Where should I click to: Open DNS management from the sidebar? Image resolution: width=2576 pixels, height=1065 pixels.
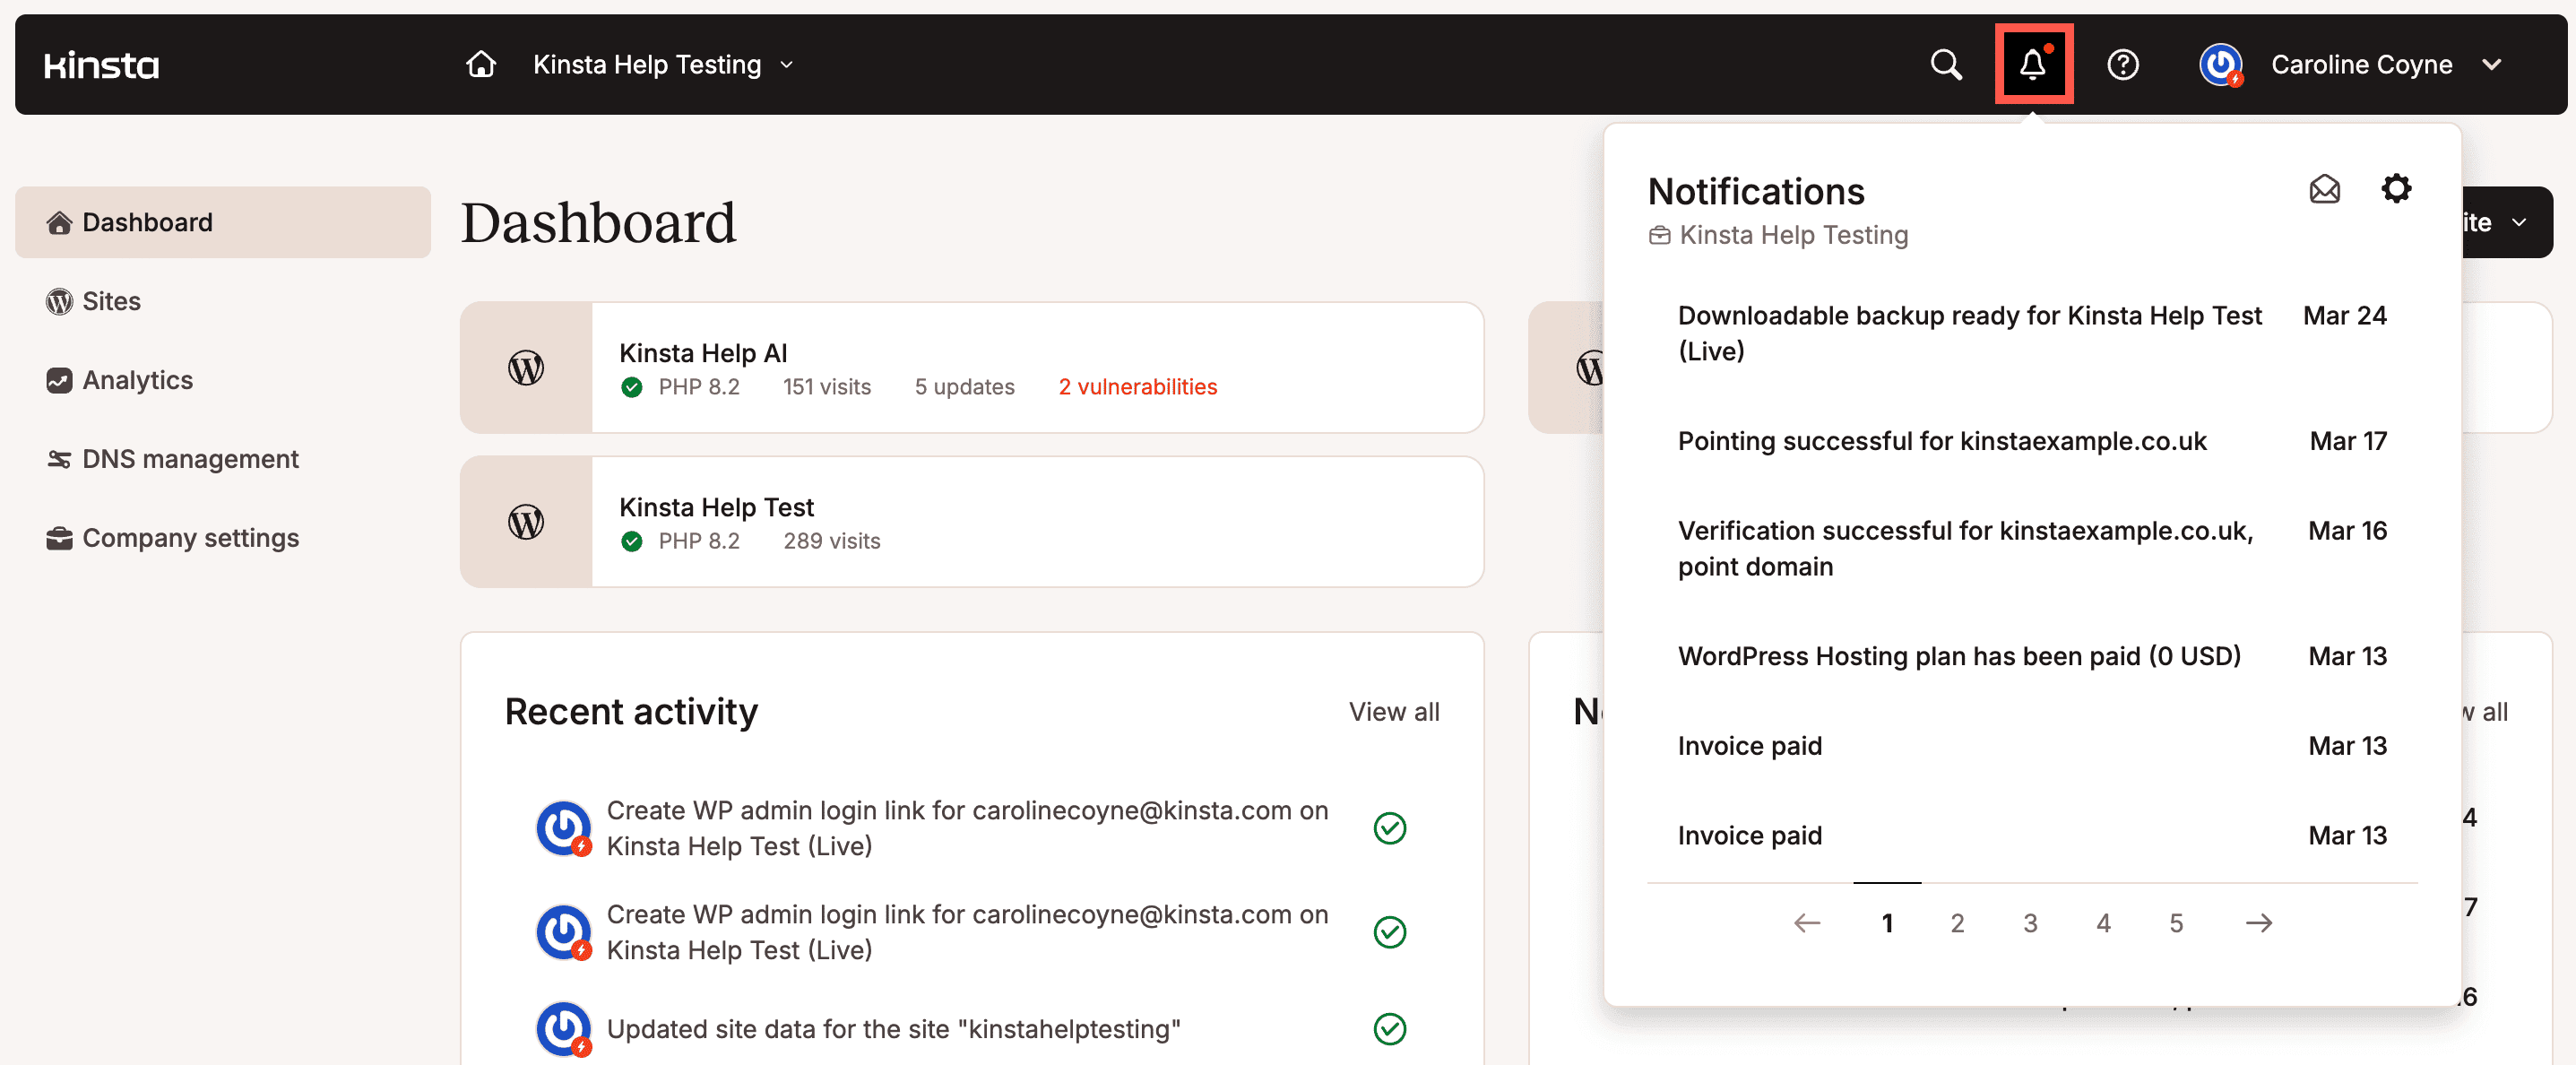pyautogui.click(x=190, y=458)
